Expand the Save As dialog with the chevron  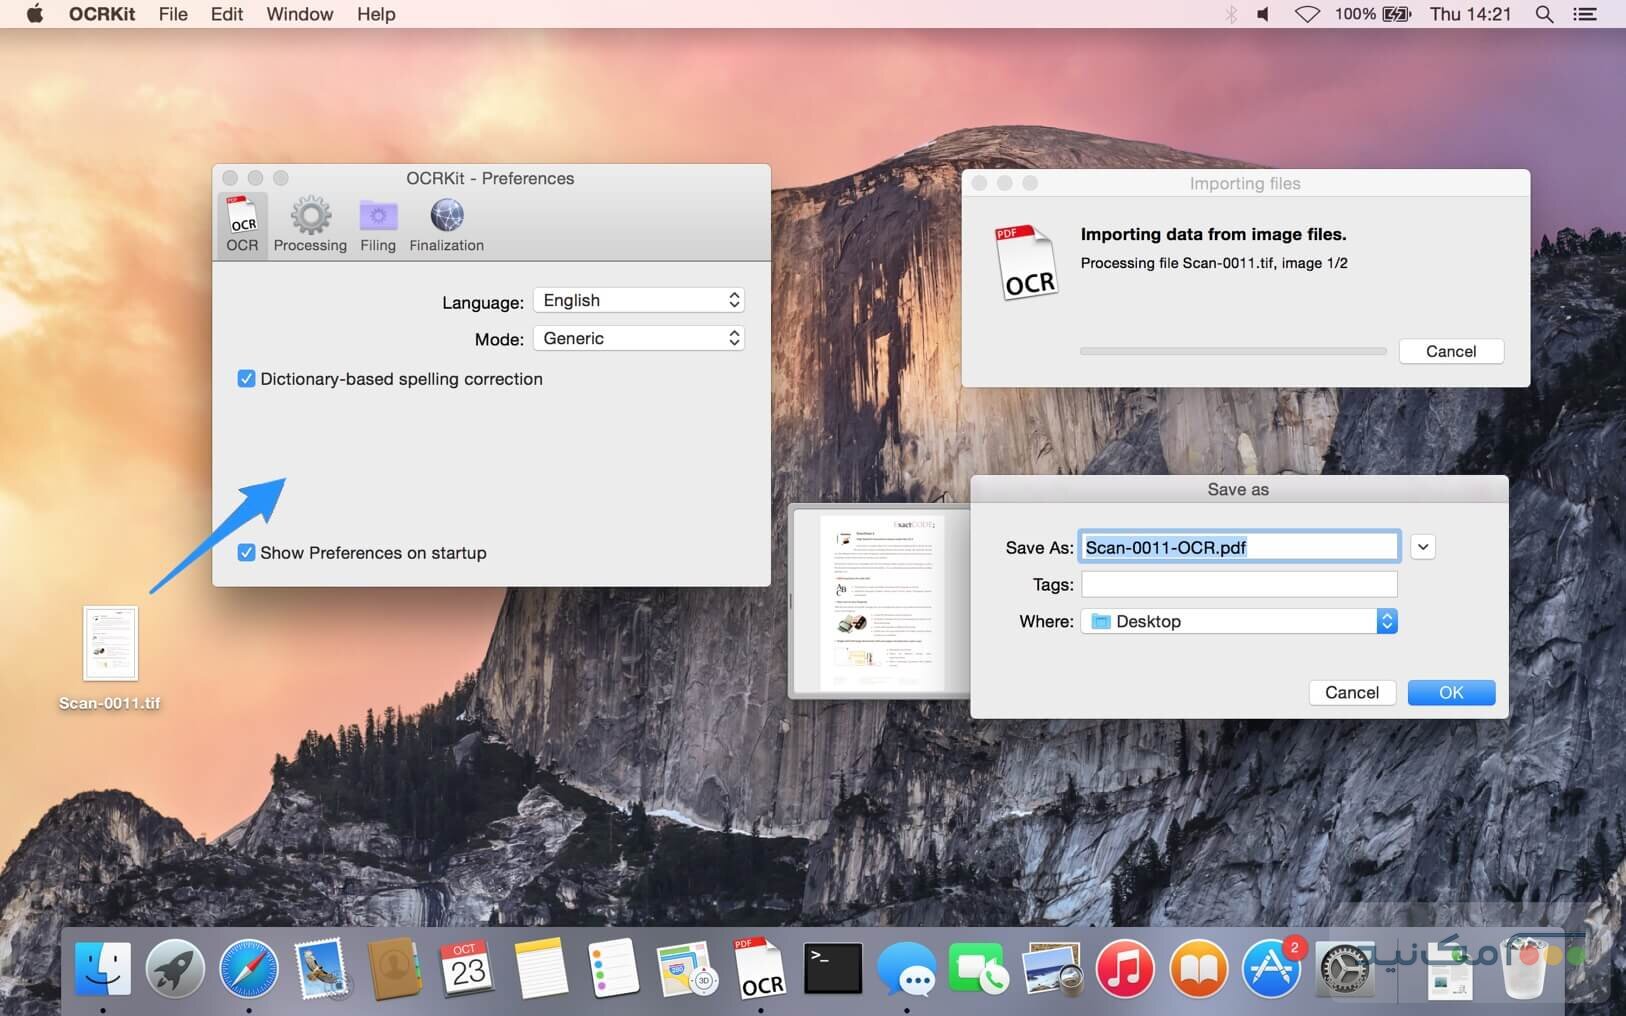point(1423,547)
